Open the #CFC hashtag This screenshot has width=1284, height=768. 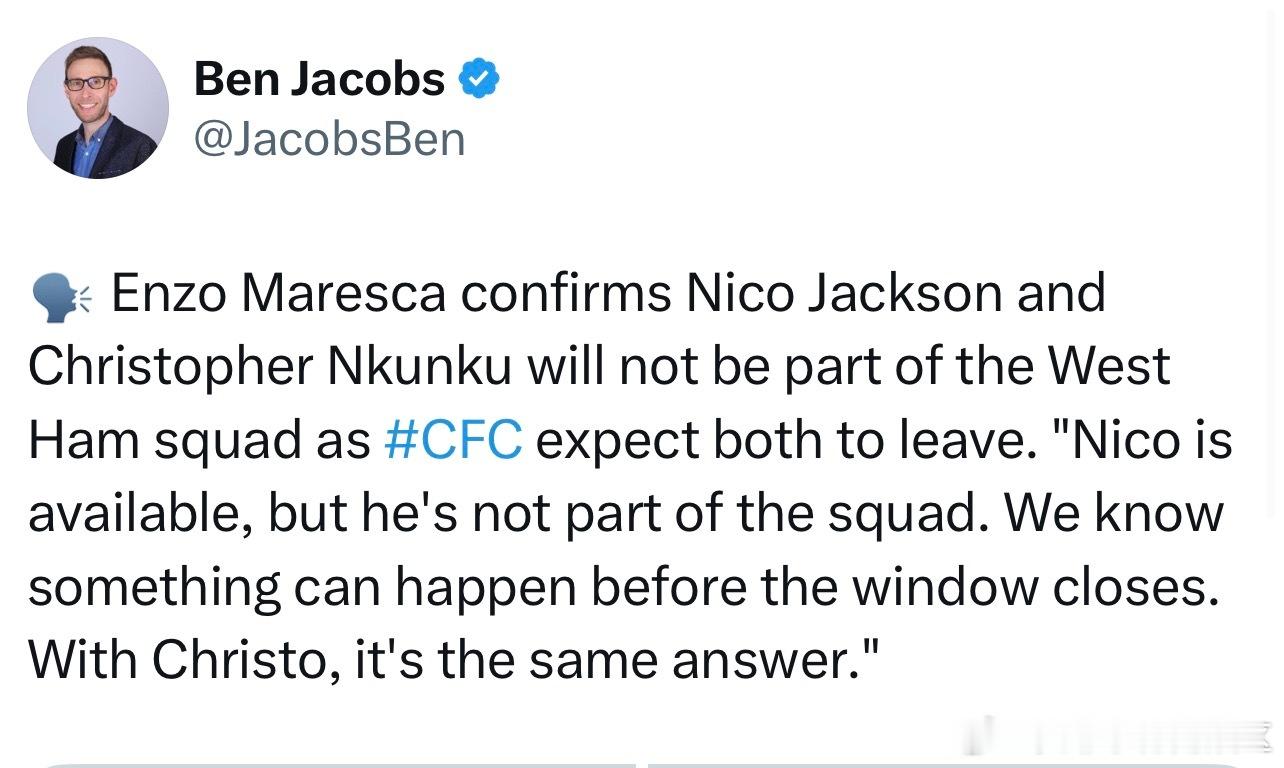[x=453, y=439]
